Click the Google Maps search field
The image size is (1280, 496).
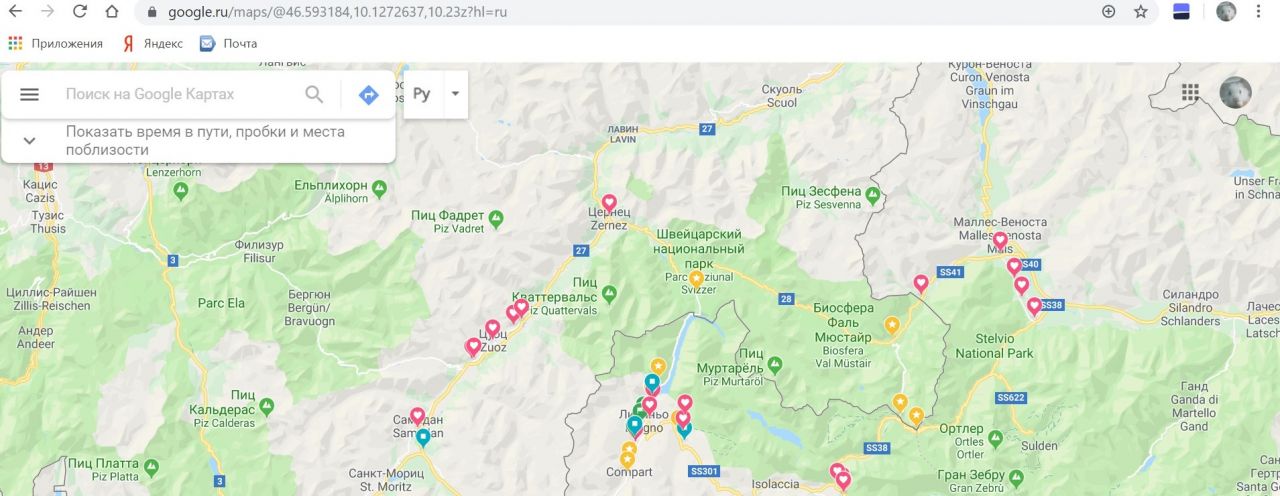[x=176, y=94]
